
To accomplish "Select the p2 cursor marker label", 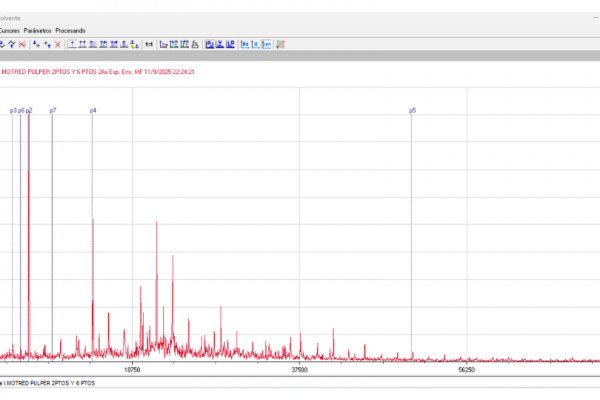I will [29, 110].
